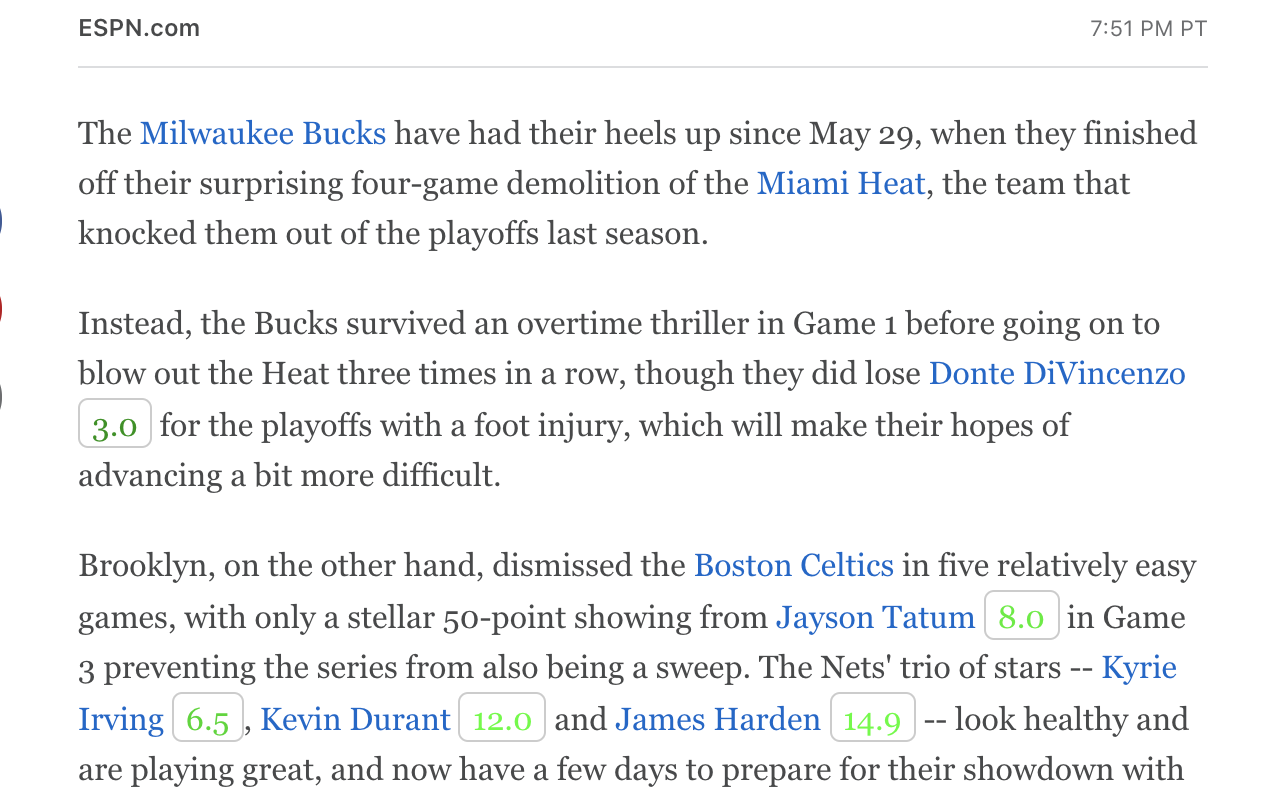Select Kyrie Irving's 6.5 rating badge
The width and height of the screenshot is (1280, 800).
click(x=208, y=719)
